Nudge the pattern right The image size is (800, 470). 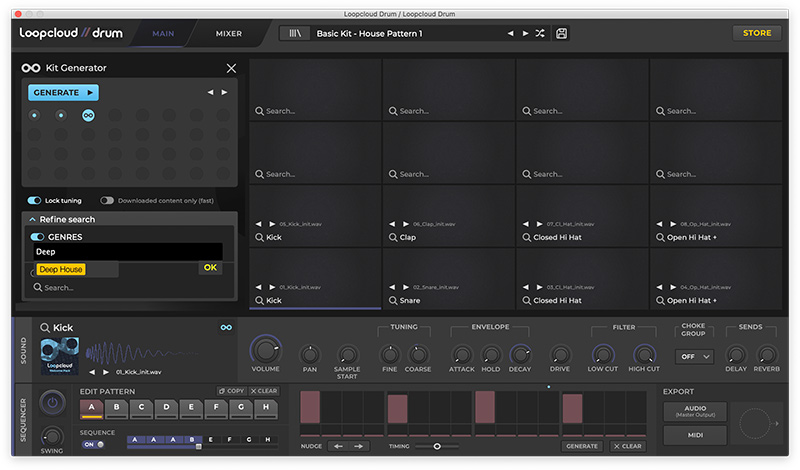(359, 447)
